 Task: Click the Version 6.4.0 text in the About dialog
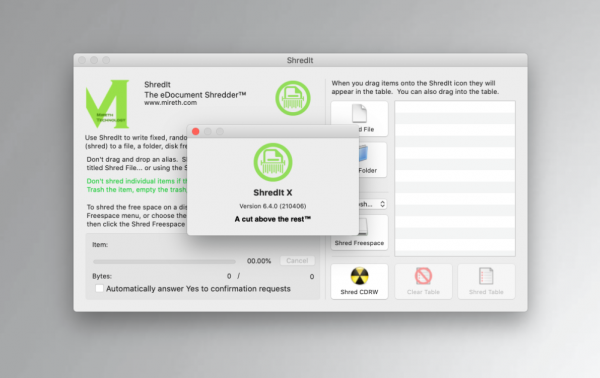coord(273,206)
